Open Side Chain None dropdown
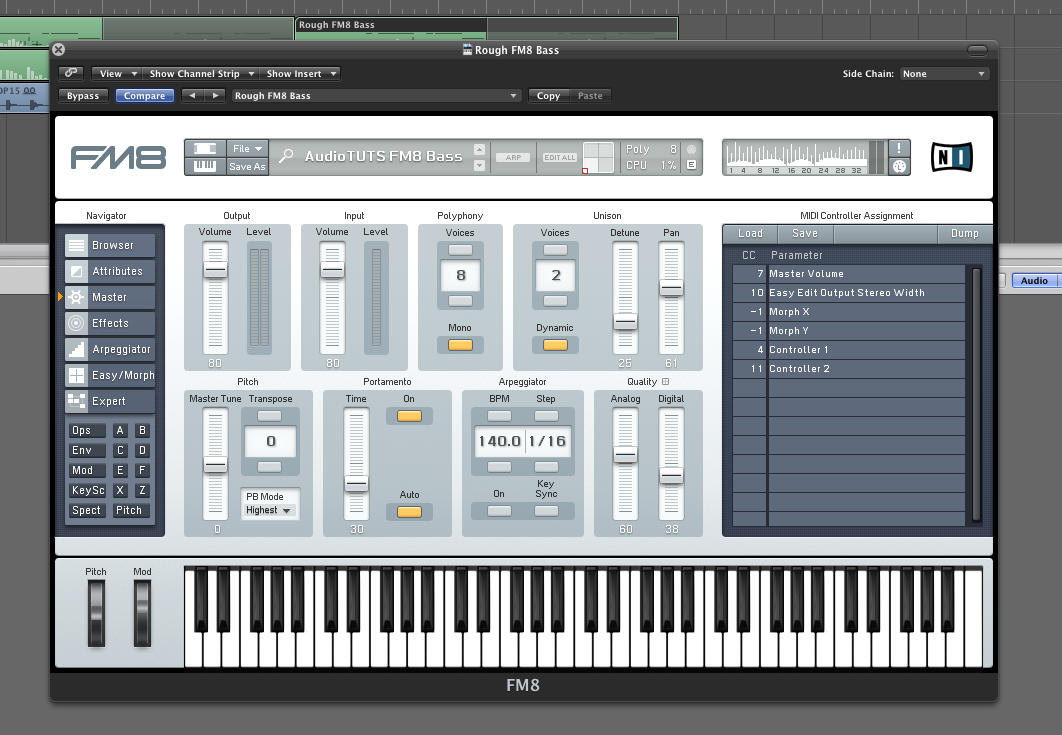 click(944, 73)
